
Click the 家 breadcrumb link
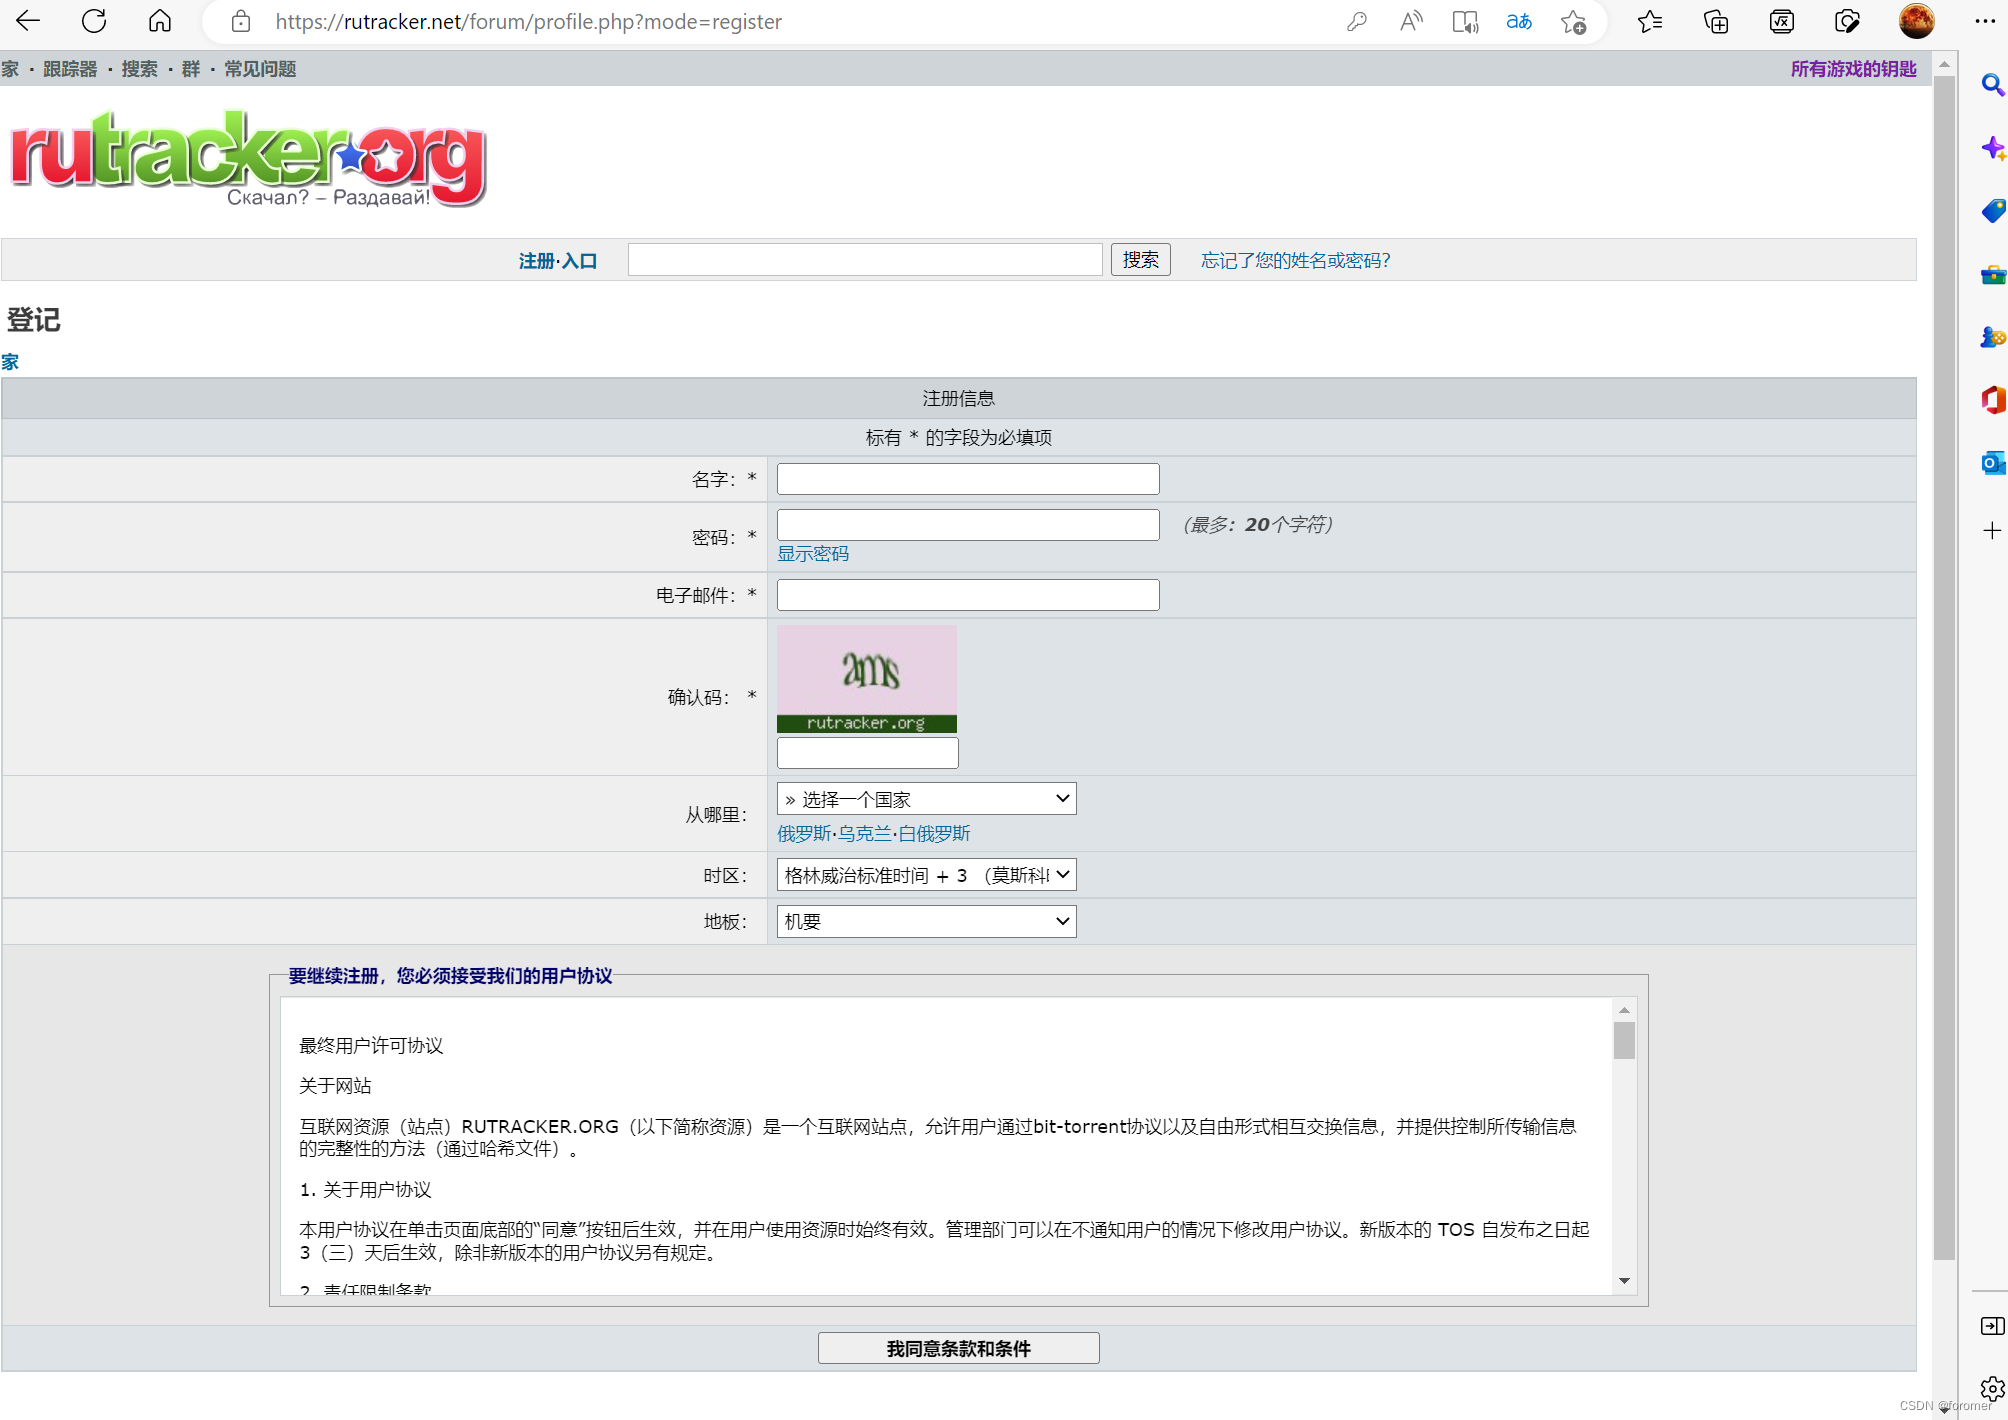tap(10, 362)
